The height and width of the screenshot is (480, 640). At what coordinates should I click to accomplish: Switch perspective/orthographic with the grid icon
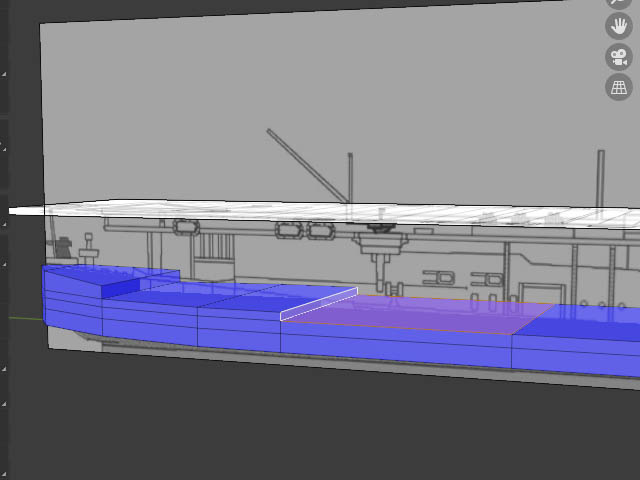pos(619,87)
